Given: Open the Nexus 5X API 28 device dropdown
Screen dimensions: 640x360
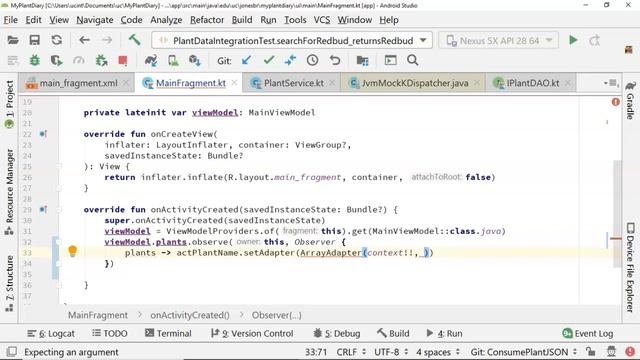Looking at the screenshot, I should pyautogui.click(x=498, y=40).
